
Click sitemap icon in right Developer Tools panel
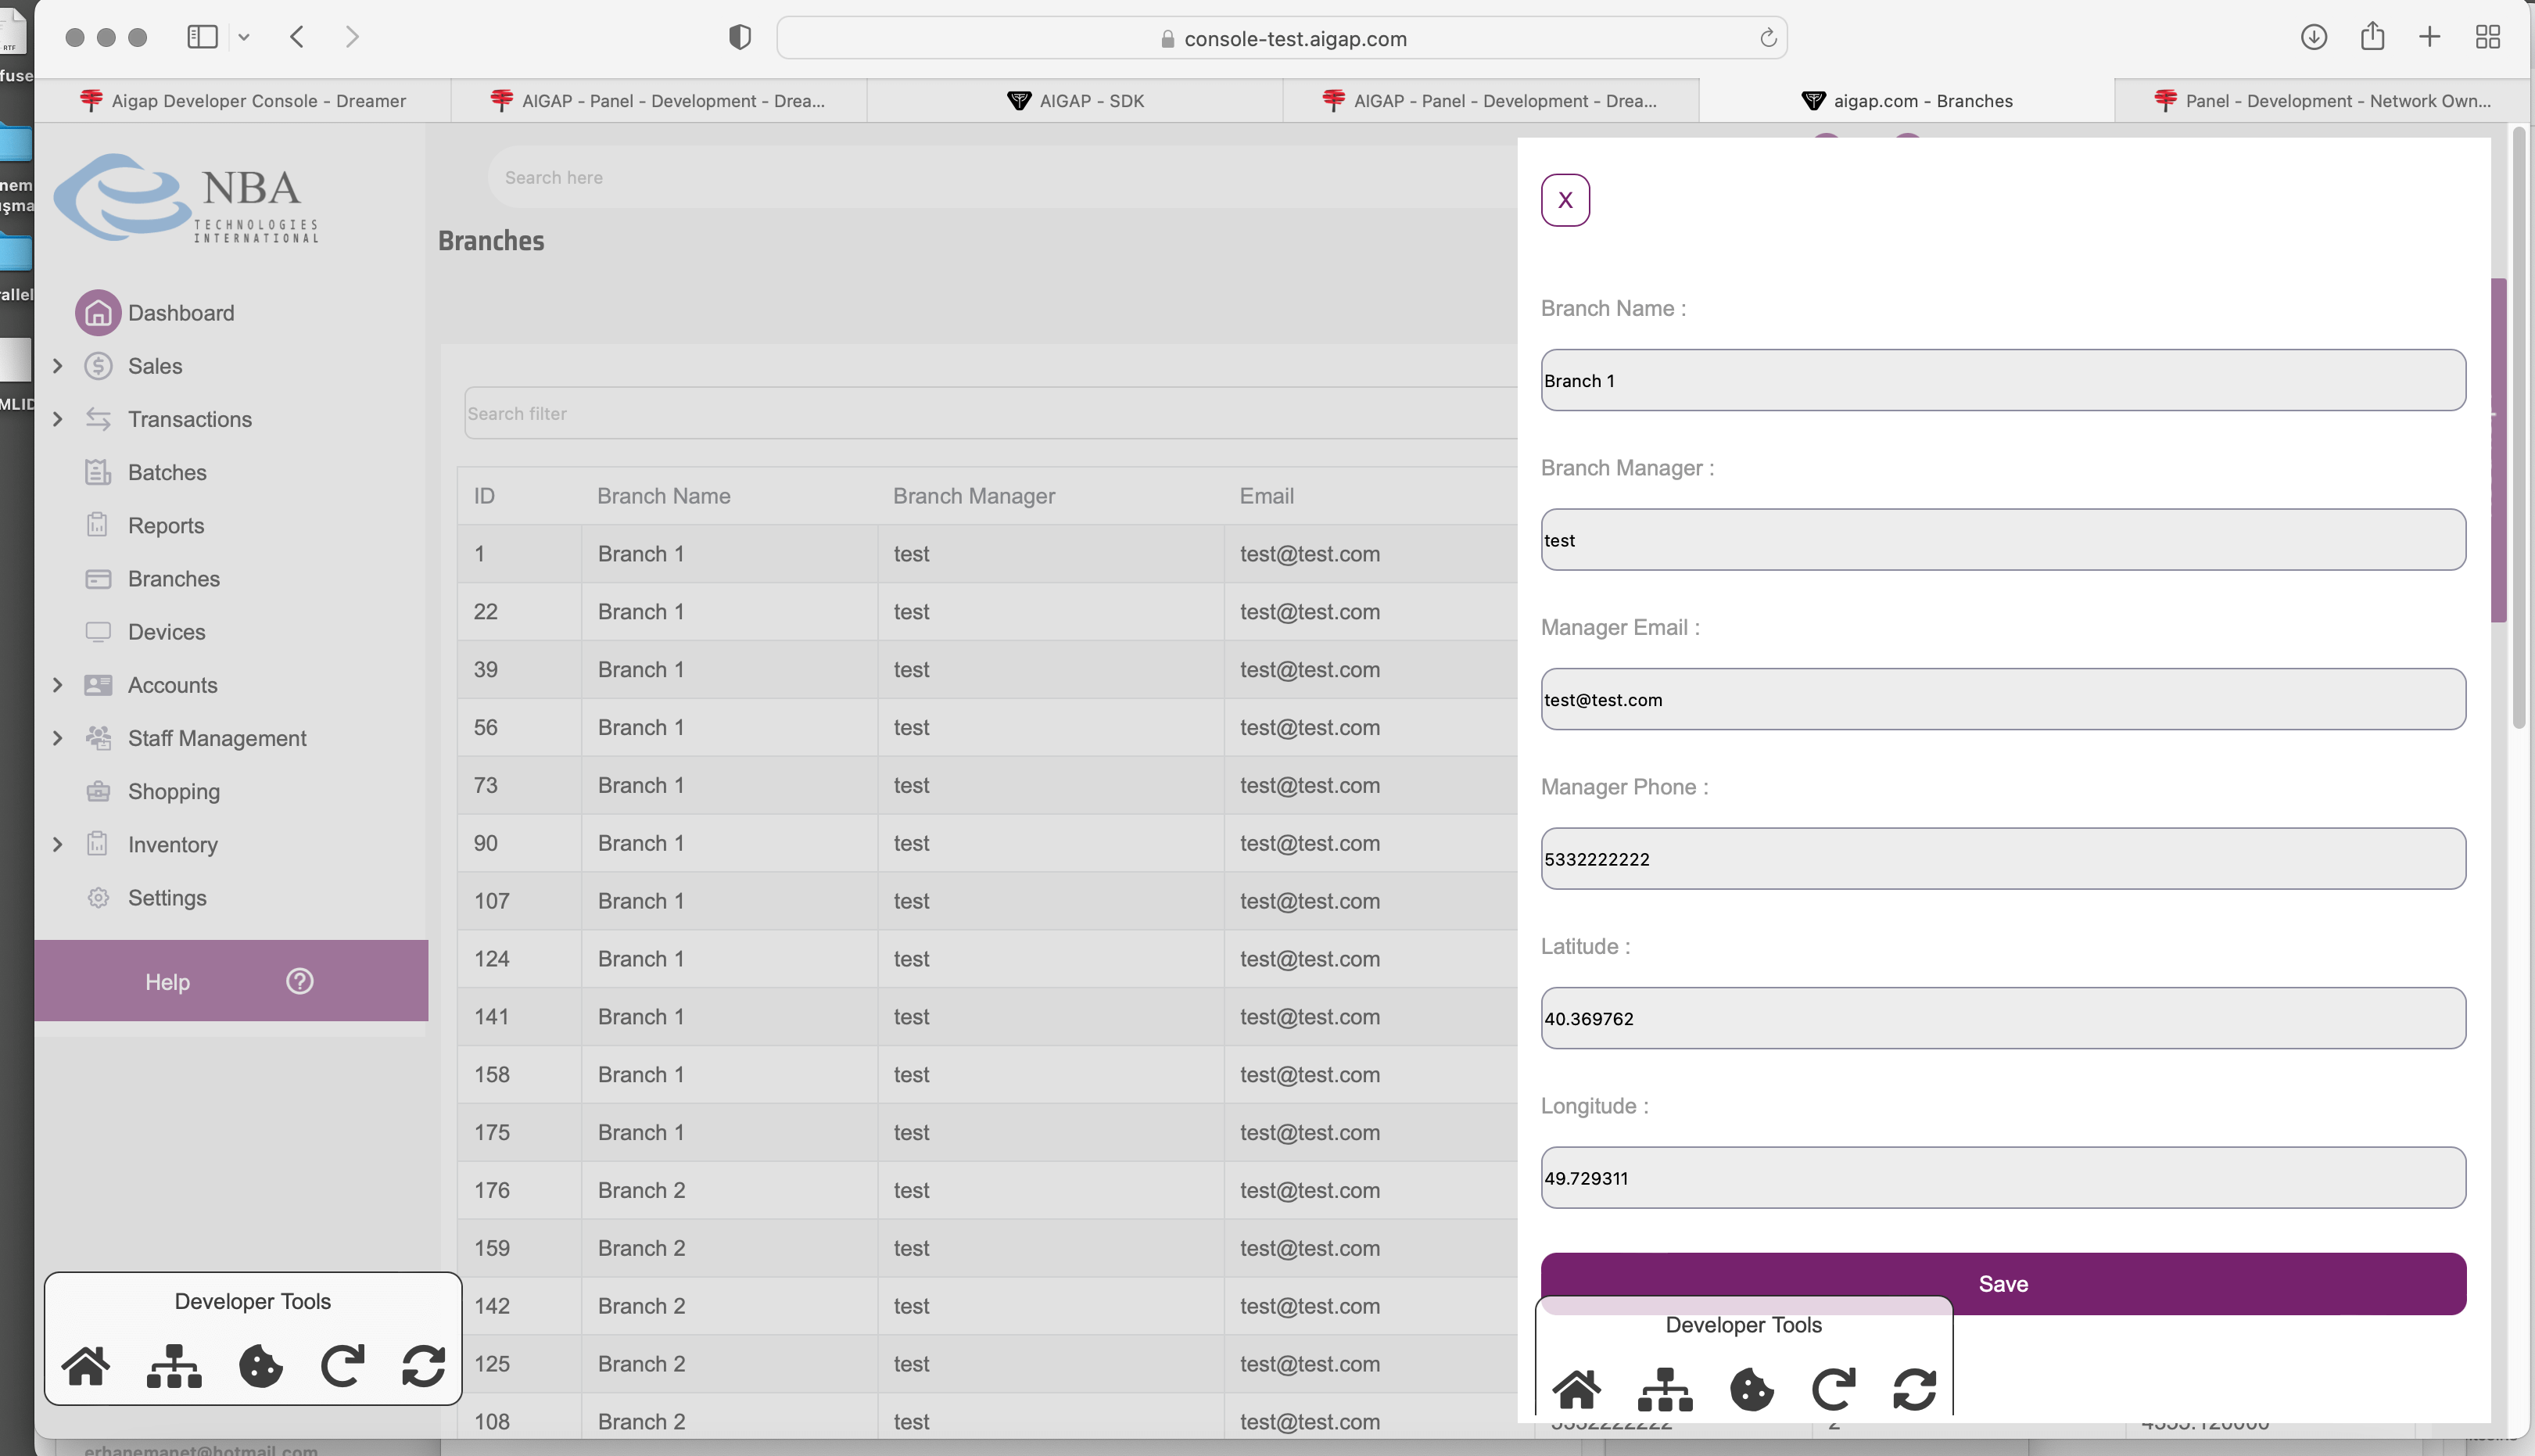(1665, 1389)
